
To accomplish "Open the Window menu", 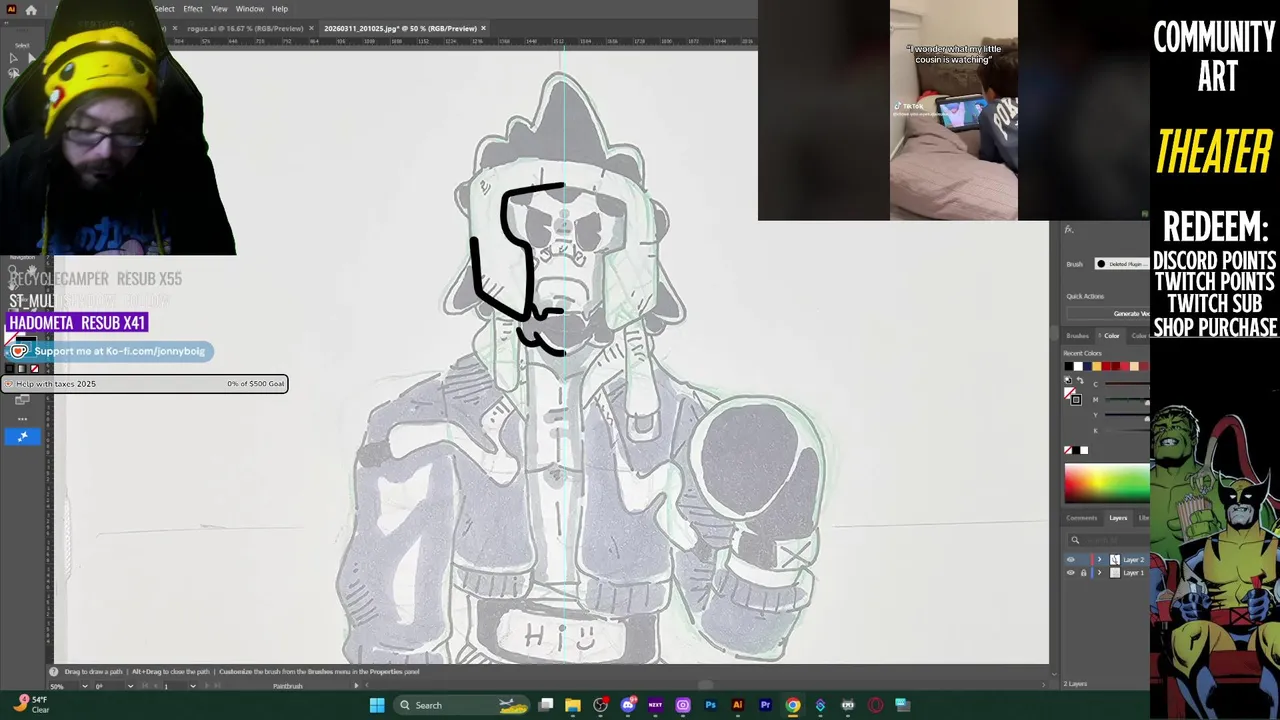I will 250,9.
